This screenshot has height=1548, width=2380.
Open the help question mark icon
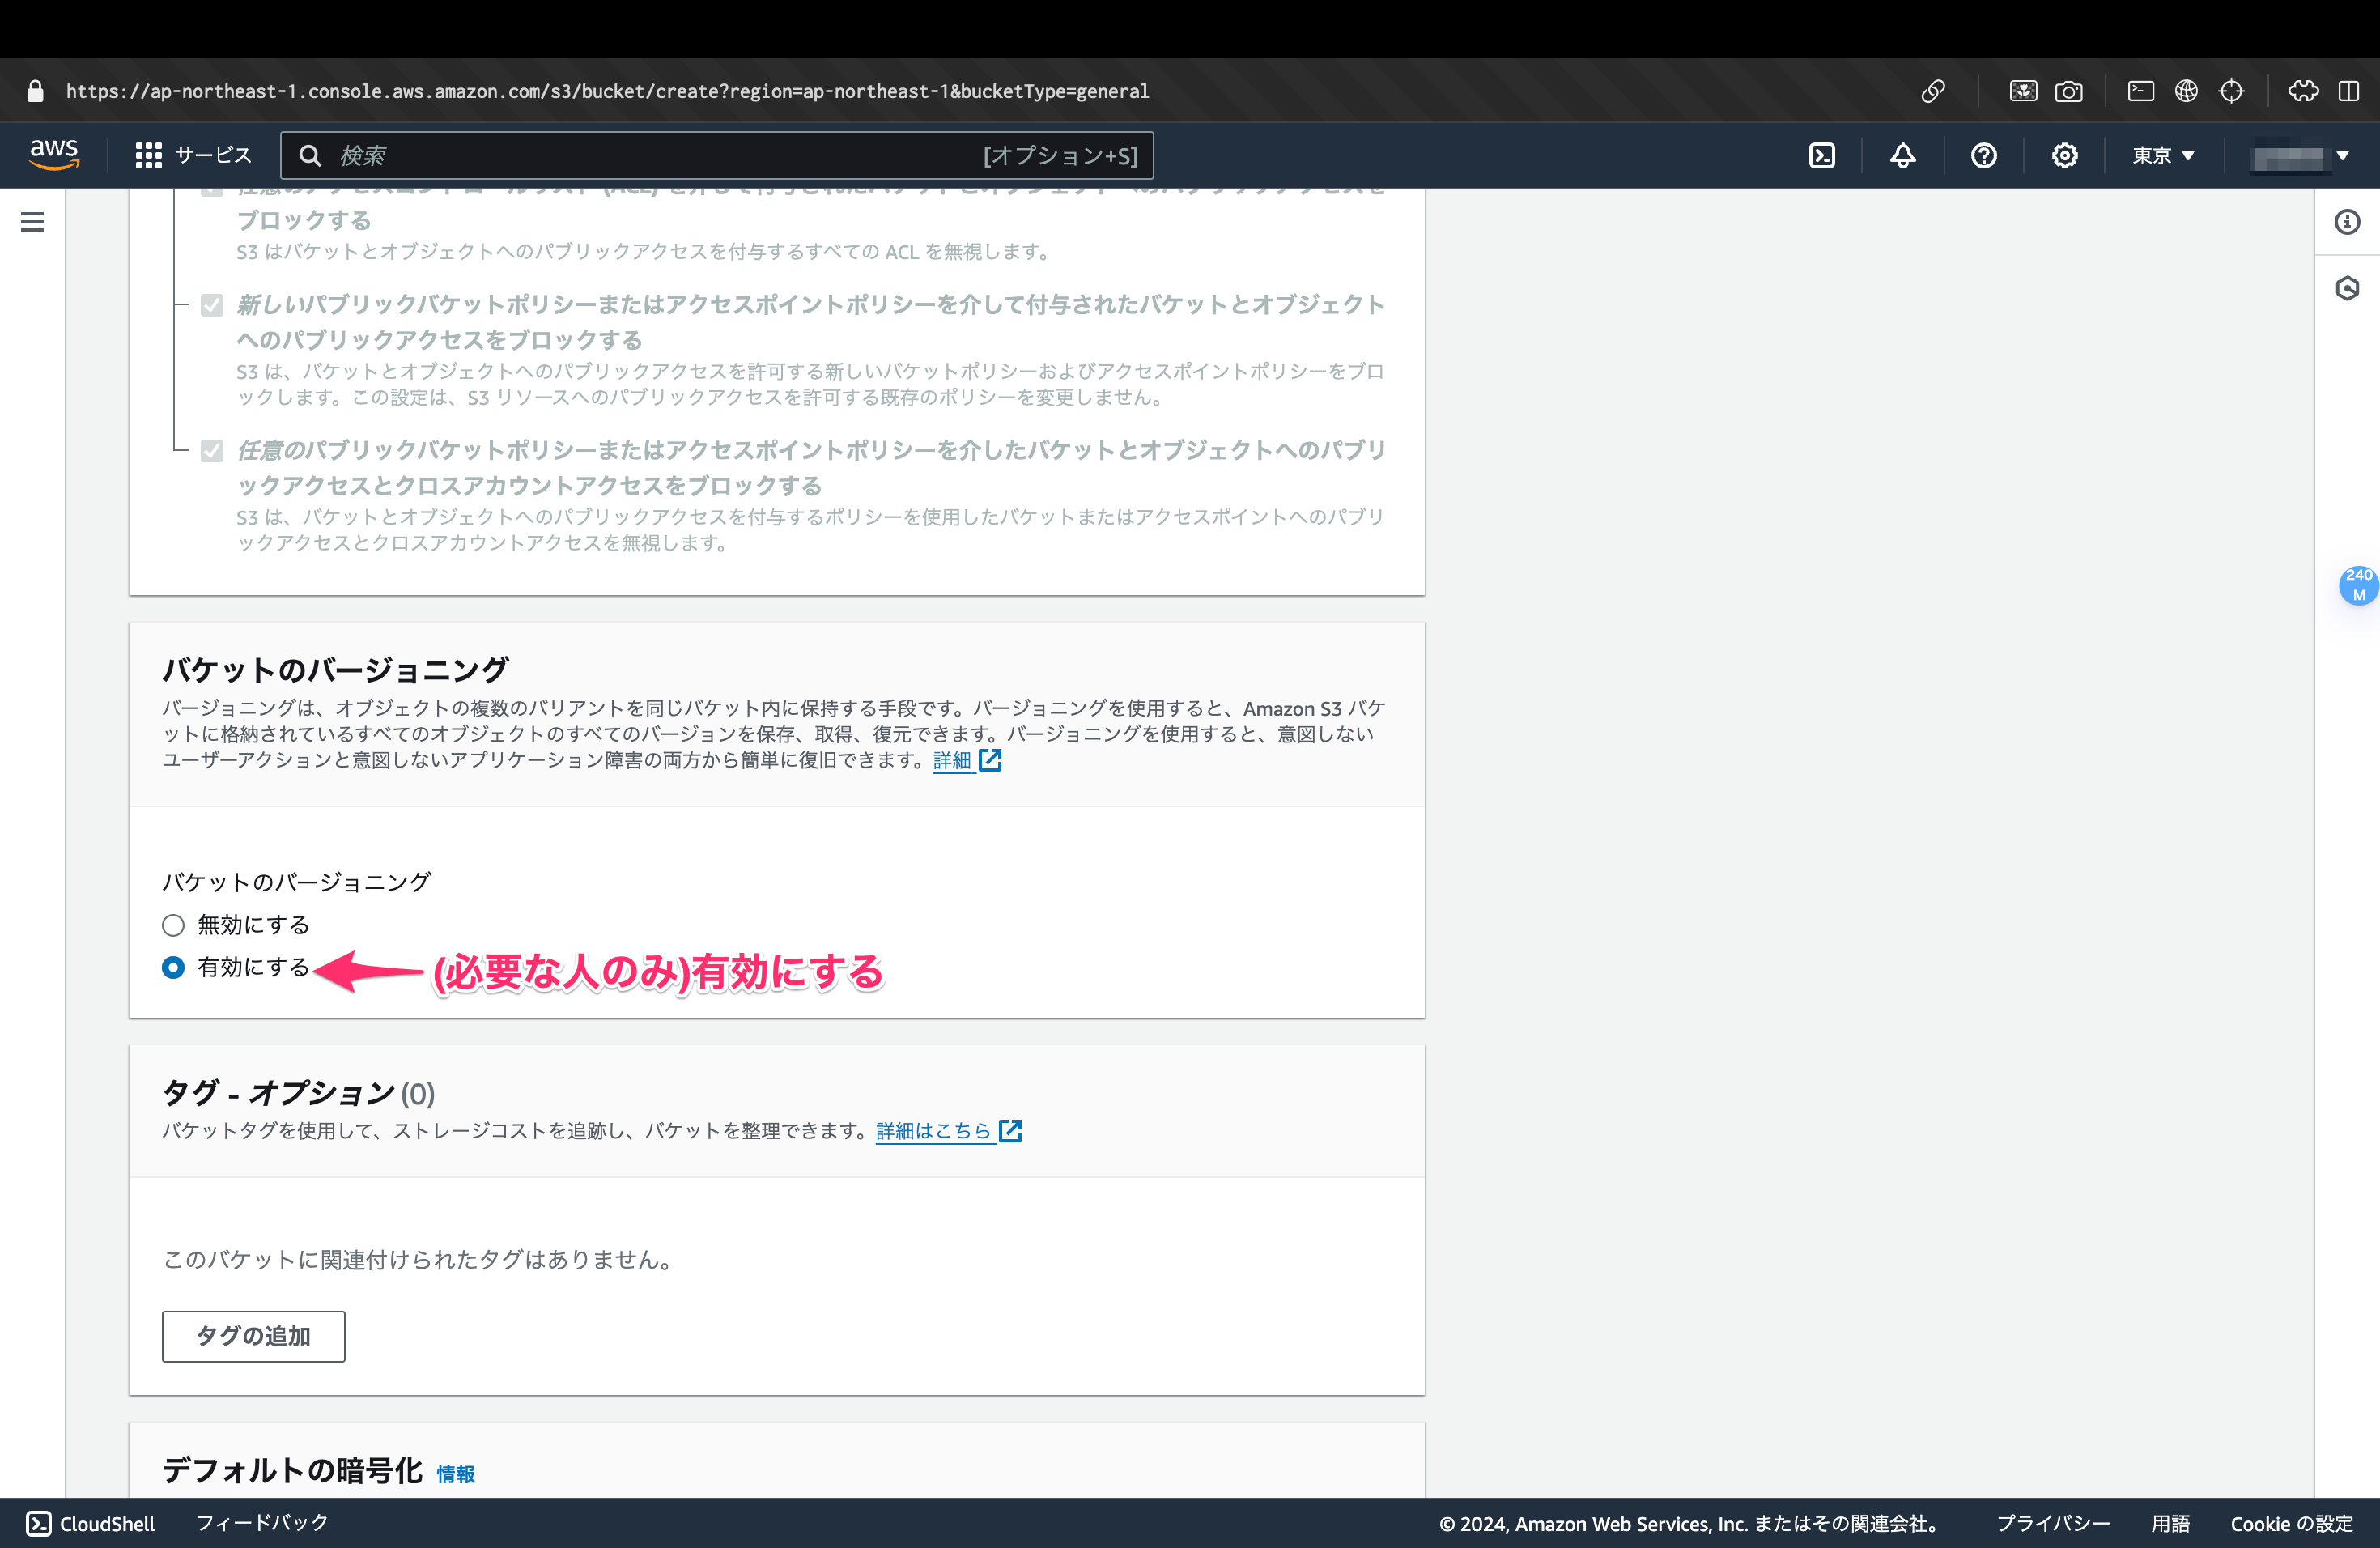click(x=1984, y=155)
